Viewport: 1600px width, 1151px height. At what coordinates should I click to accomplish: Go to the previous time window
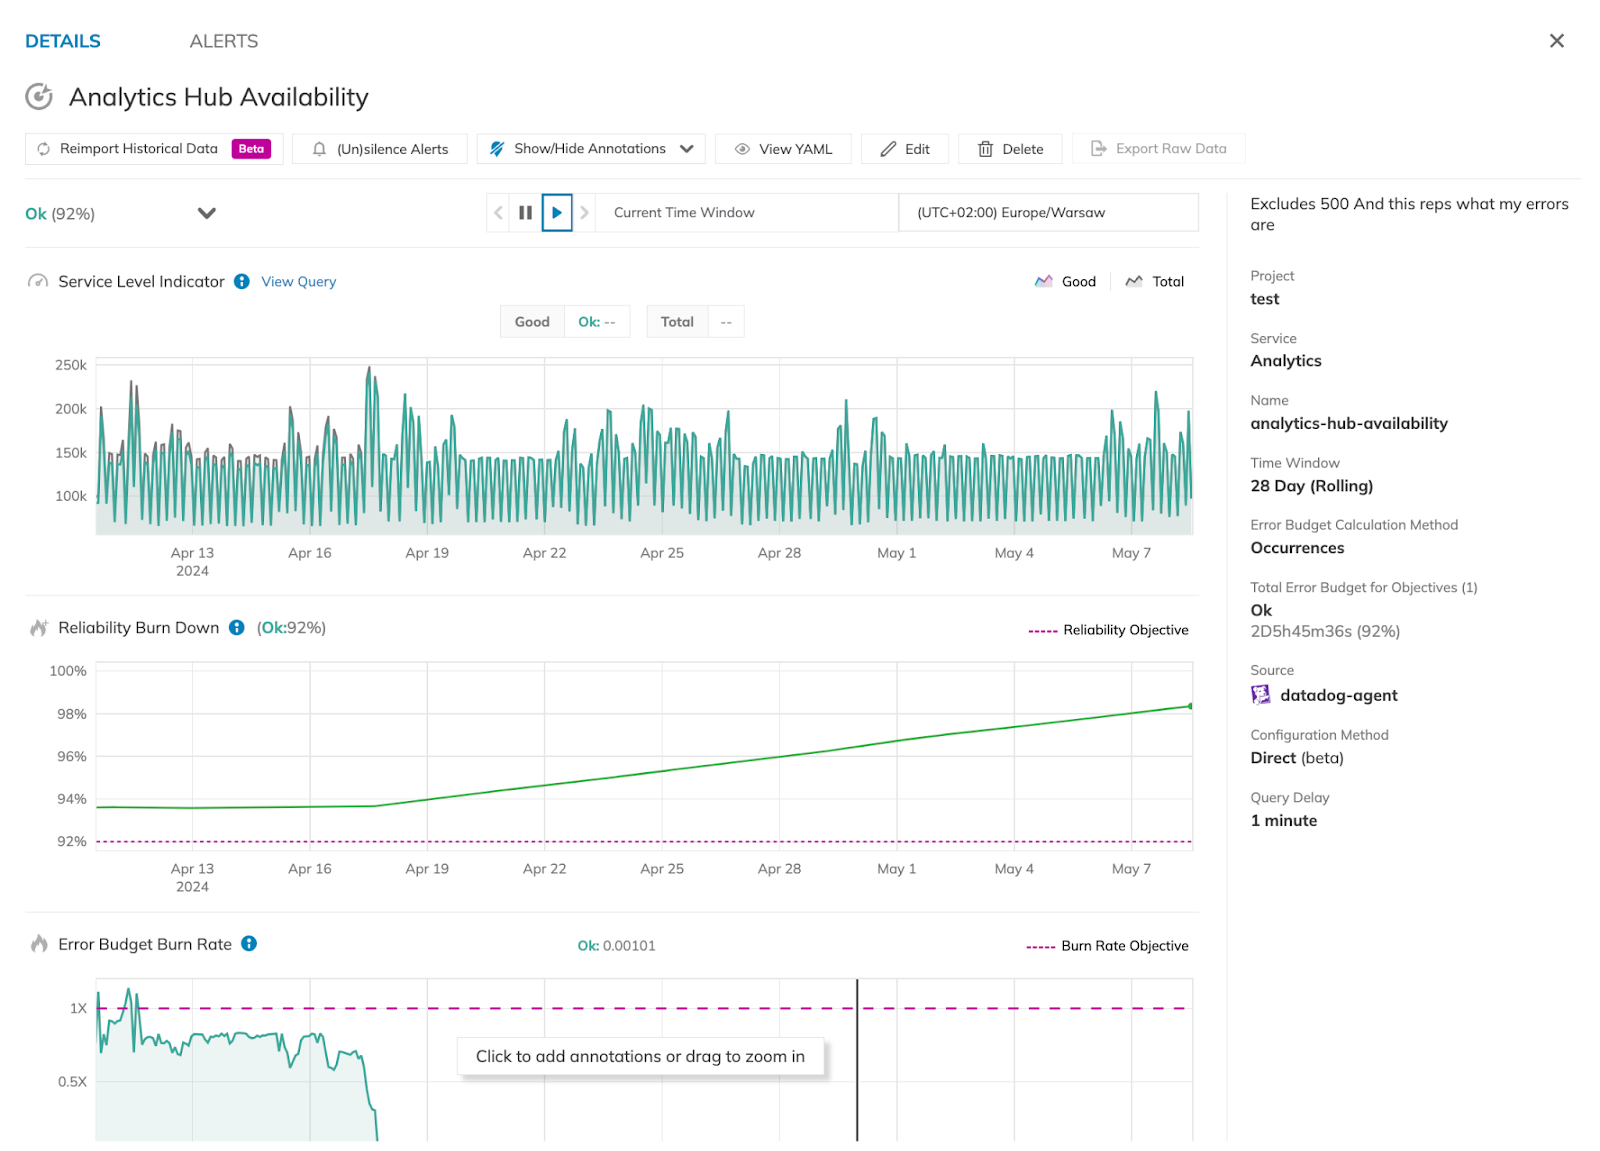click(498, 213)
